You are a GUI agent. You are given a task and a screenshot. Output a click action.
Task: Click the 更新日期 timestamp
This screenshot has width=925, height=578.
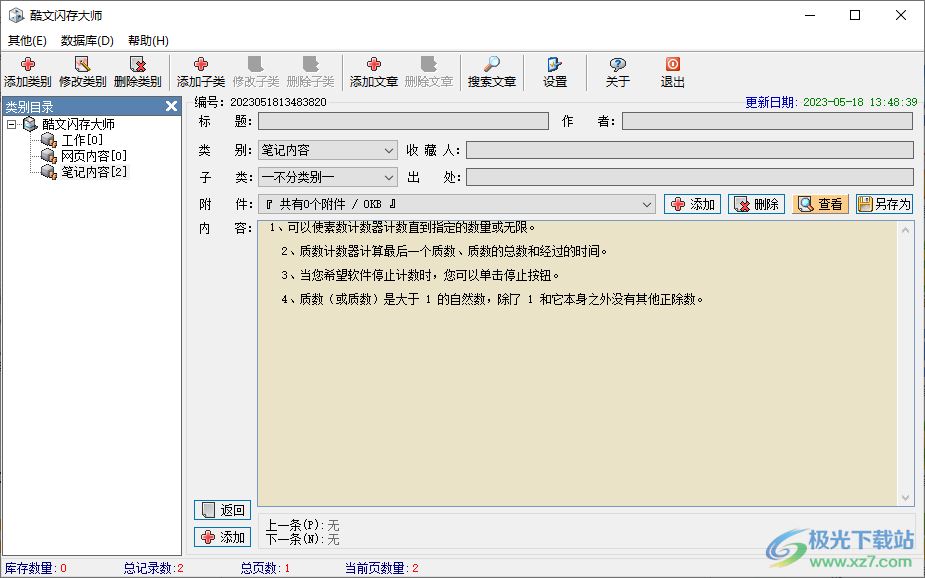[x=860, y=102]
